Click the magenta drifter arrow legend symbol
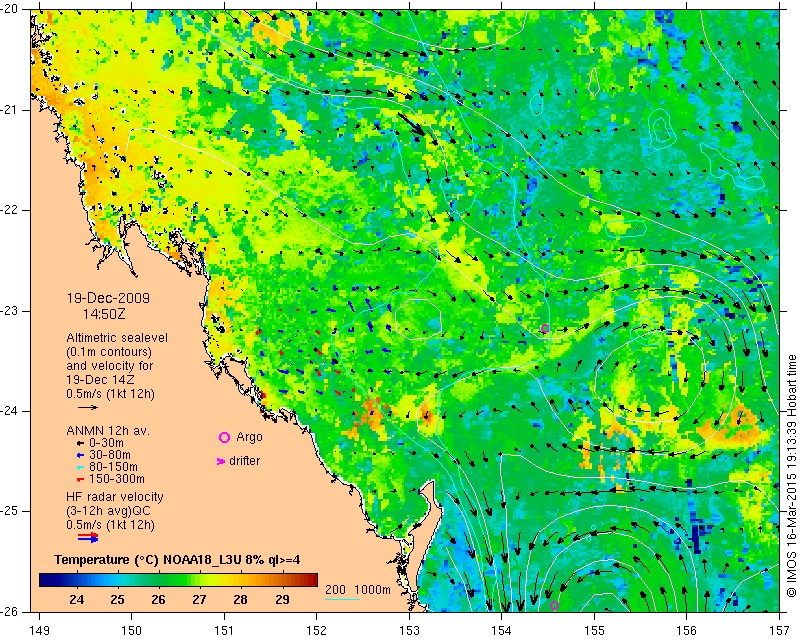The image size is (800, 640). 221,461
